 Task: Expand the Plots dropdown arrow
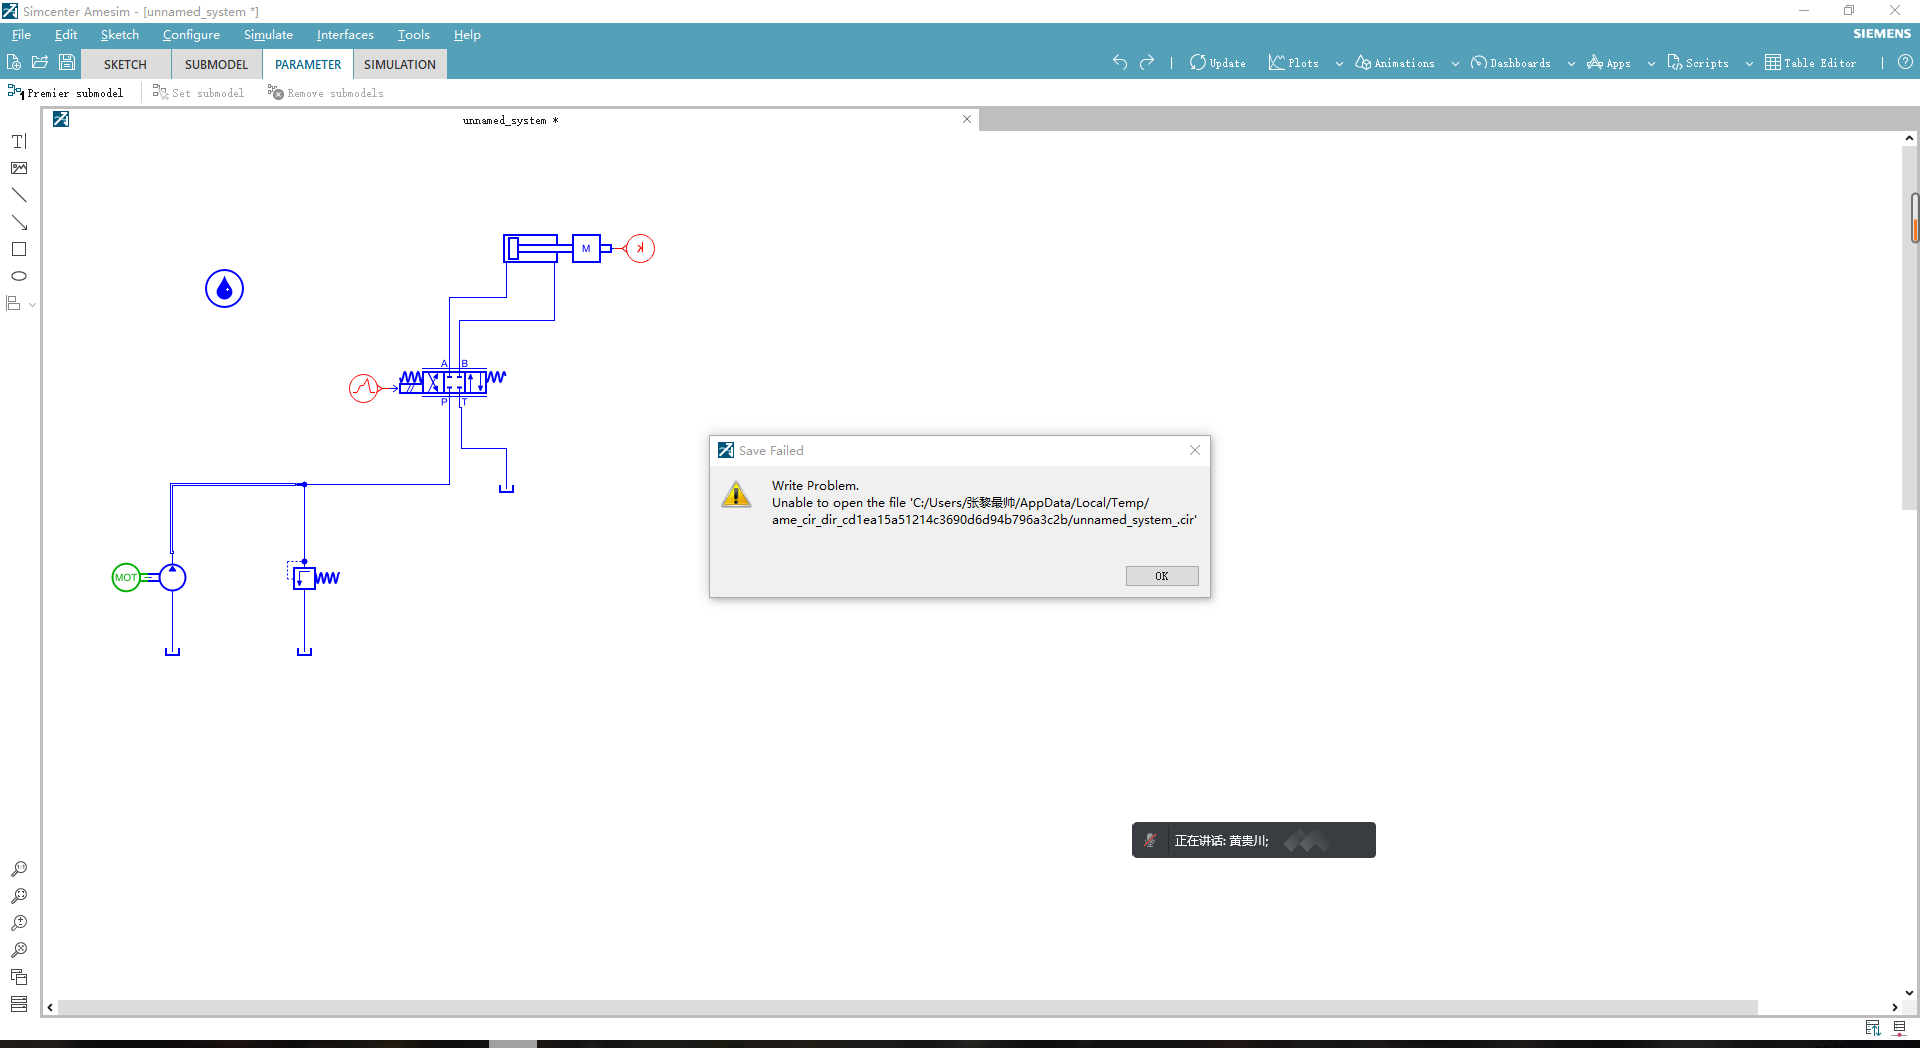pyautogui.click(x=1339, y=64)
